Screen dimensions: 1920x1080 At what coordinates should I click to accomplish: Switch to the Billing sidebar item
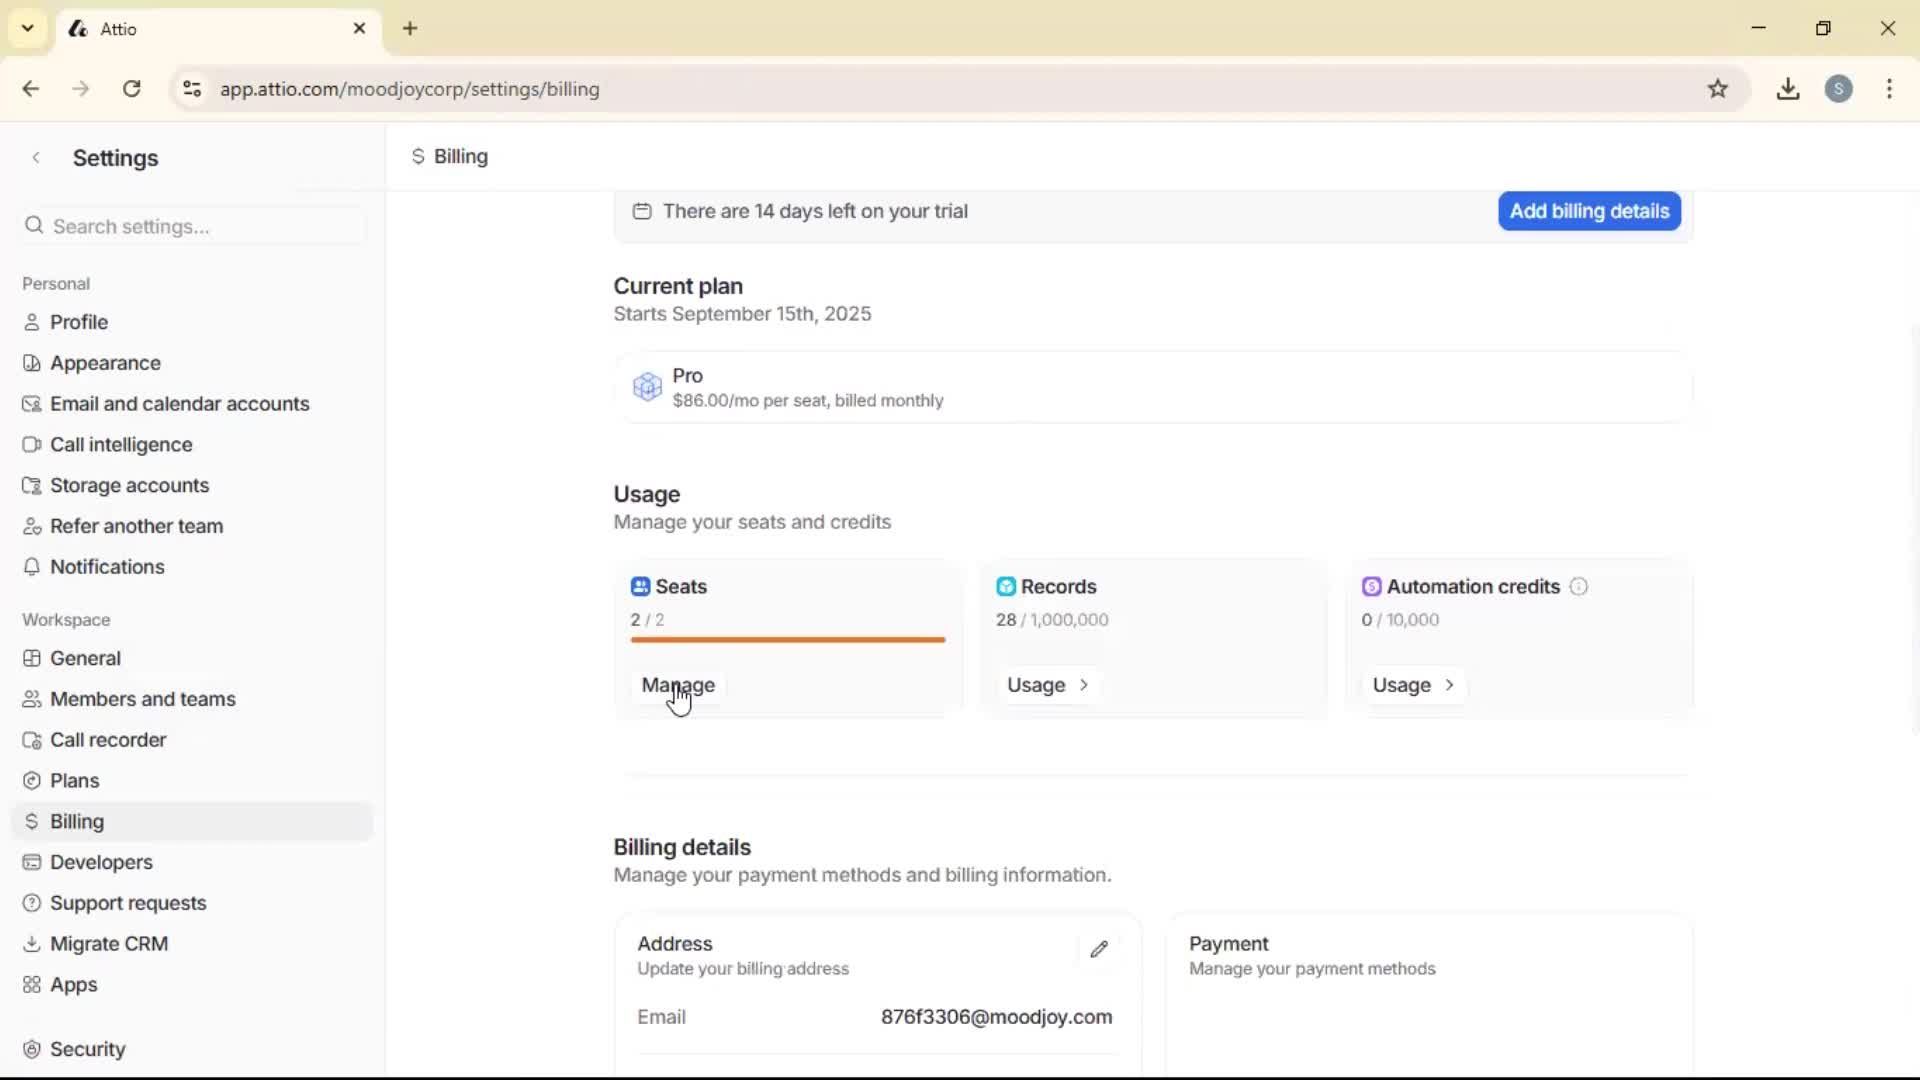[75, 821]
